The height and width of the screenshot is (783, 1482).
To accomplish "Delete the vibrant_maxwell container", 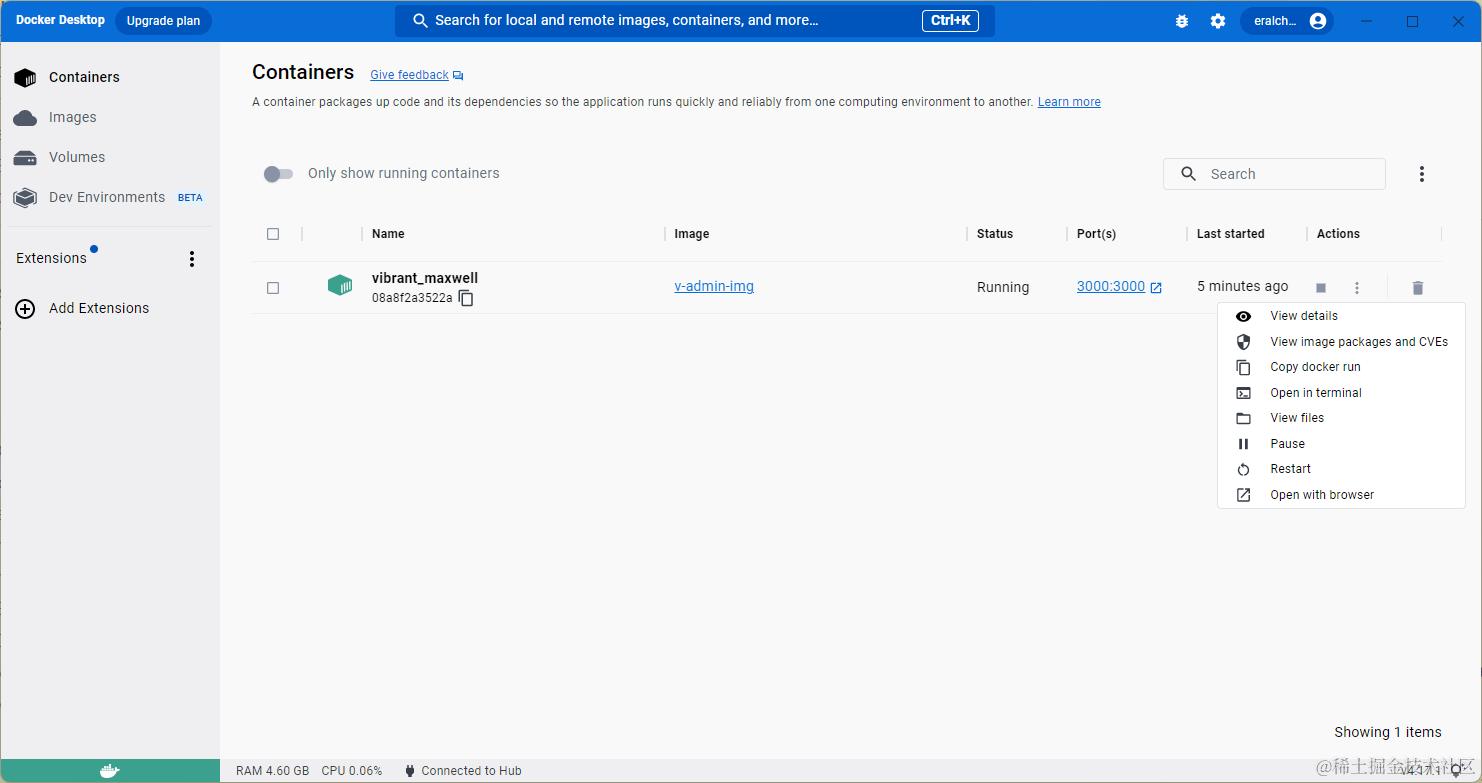I will point(1417,288).
